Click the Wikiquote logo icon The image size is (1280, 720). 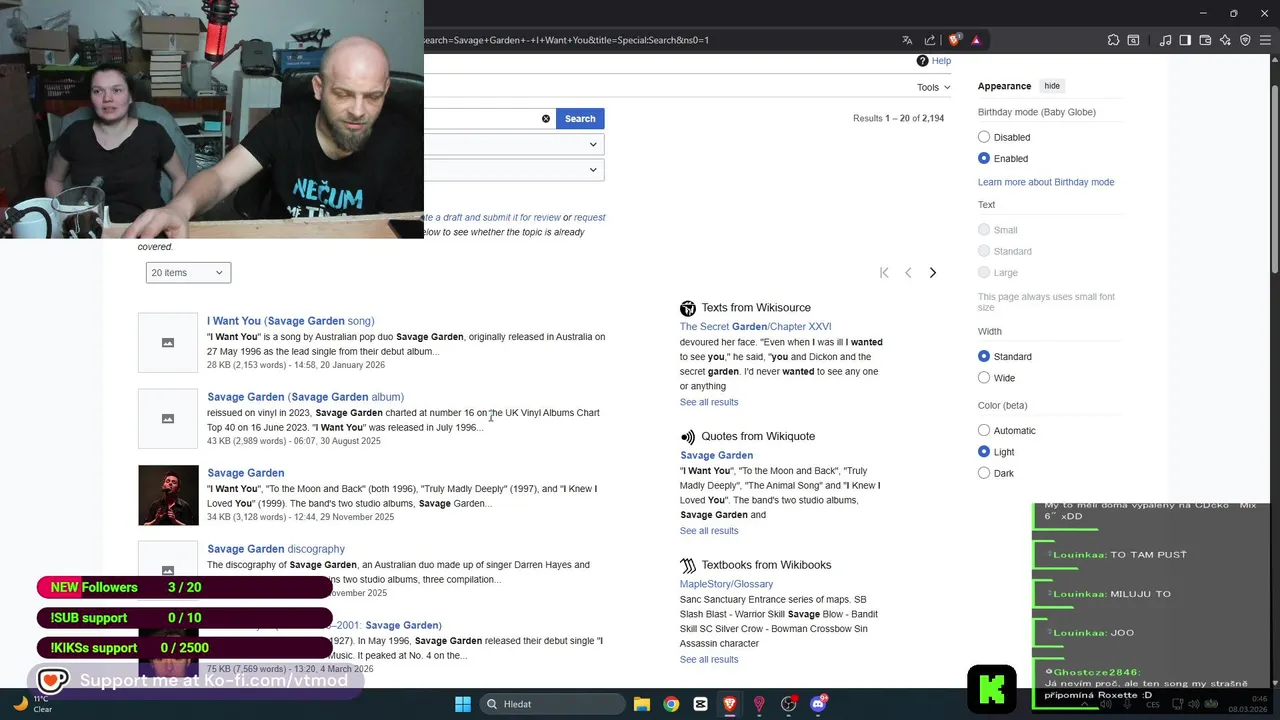click(688, 437)
